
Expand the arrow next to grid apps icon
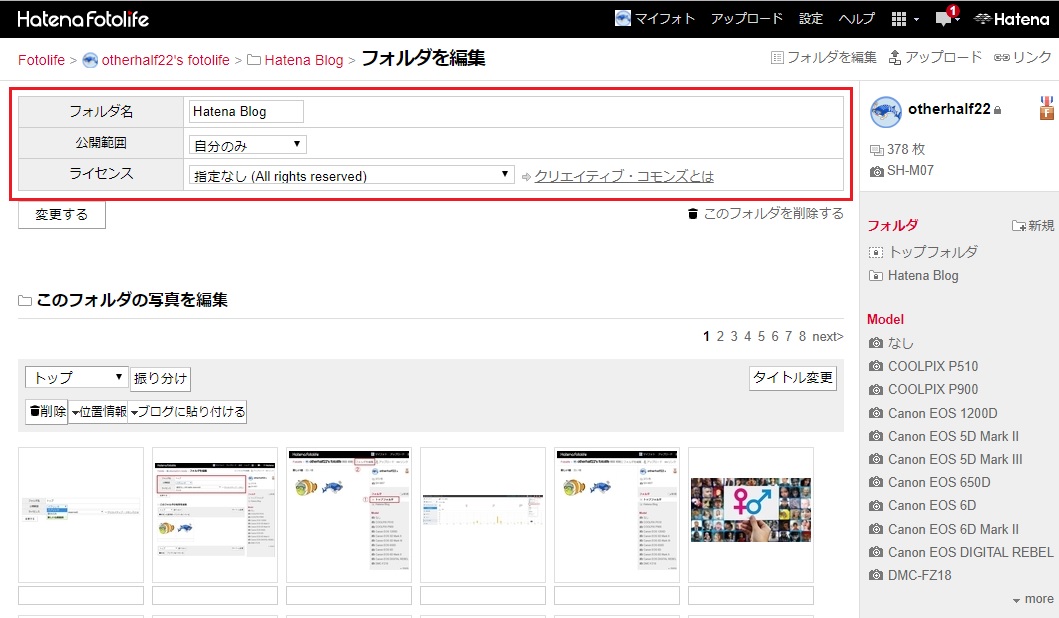916,20
